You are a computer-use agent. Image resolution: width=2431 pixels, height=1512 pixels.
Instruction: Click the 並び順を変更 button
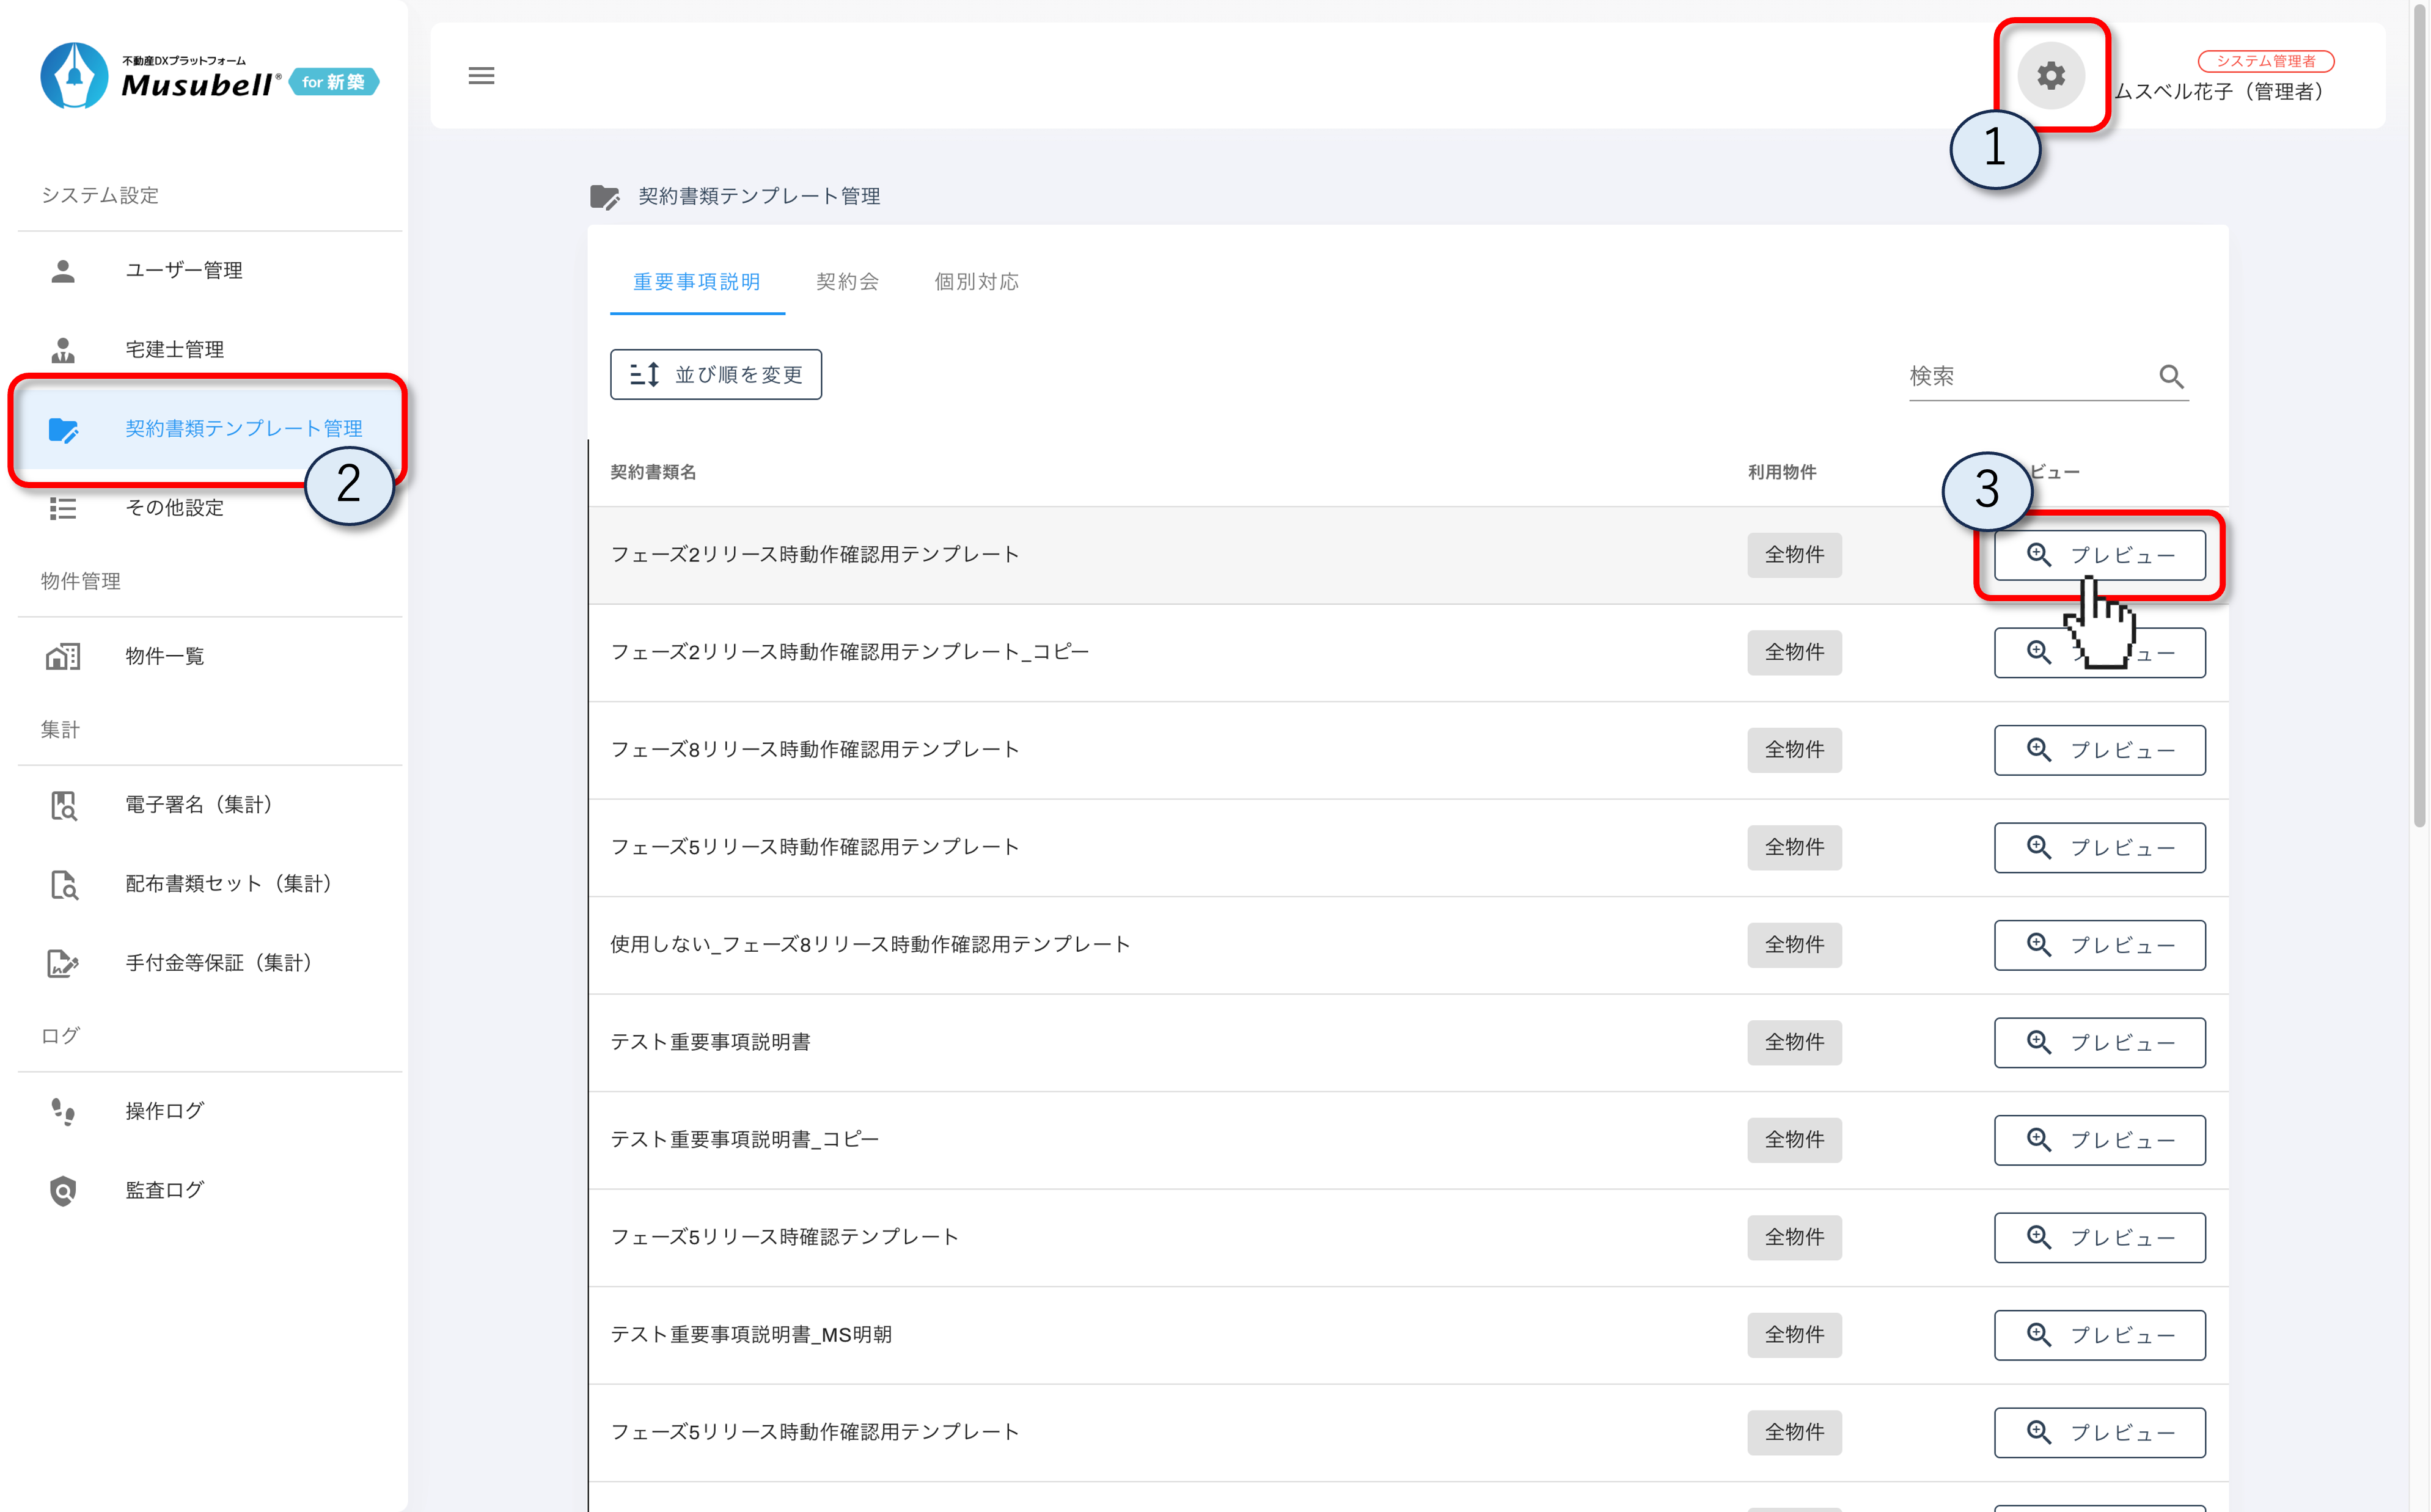click(x=716, y=374)
